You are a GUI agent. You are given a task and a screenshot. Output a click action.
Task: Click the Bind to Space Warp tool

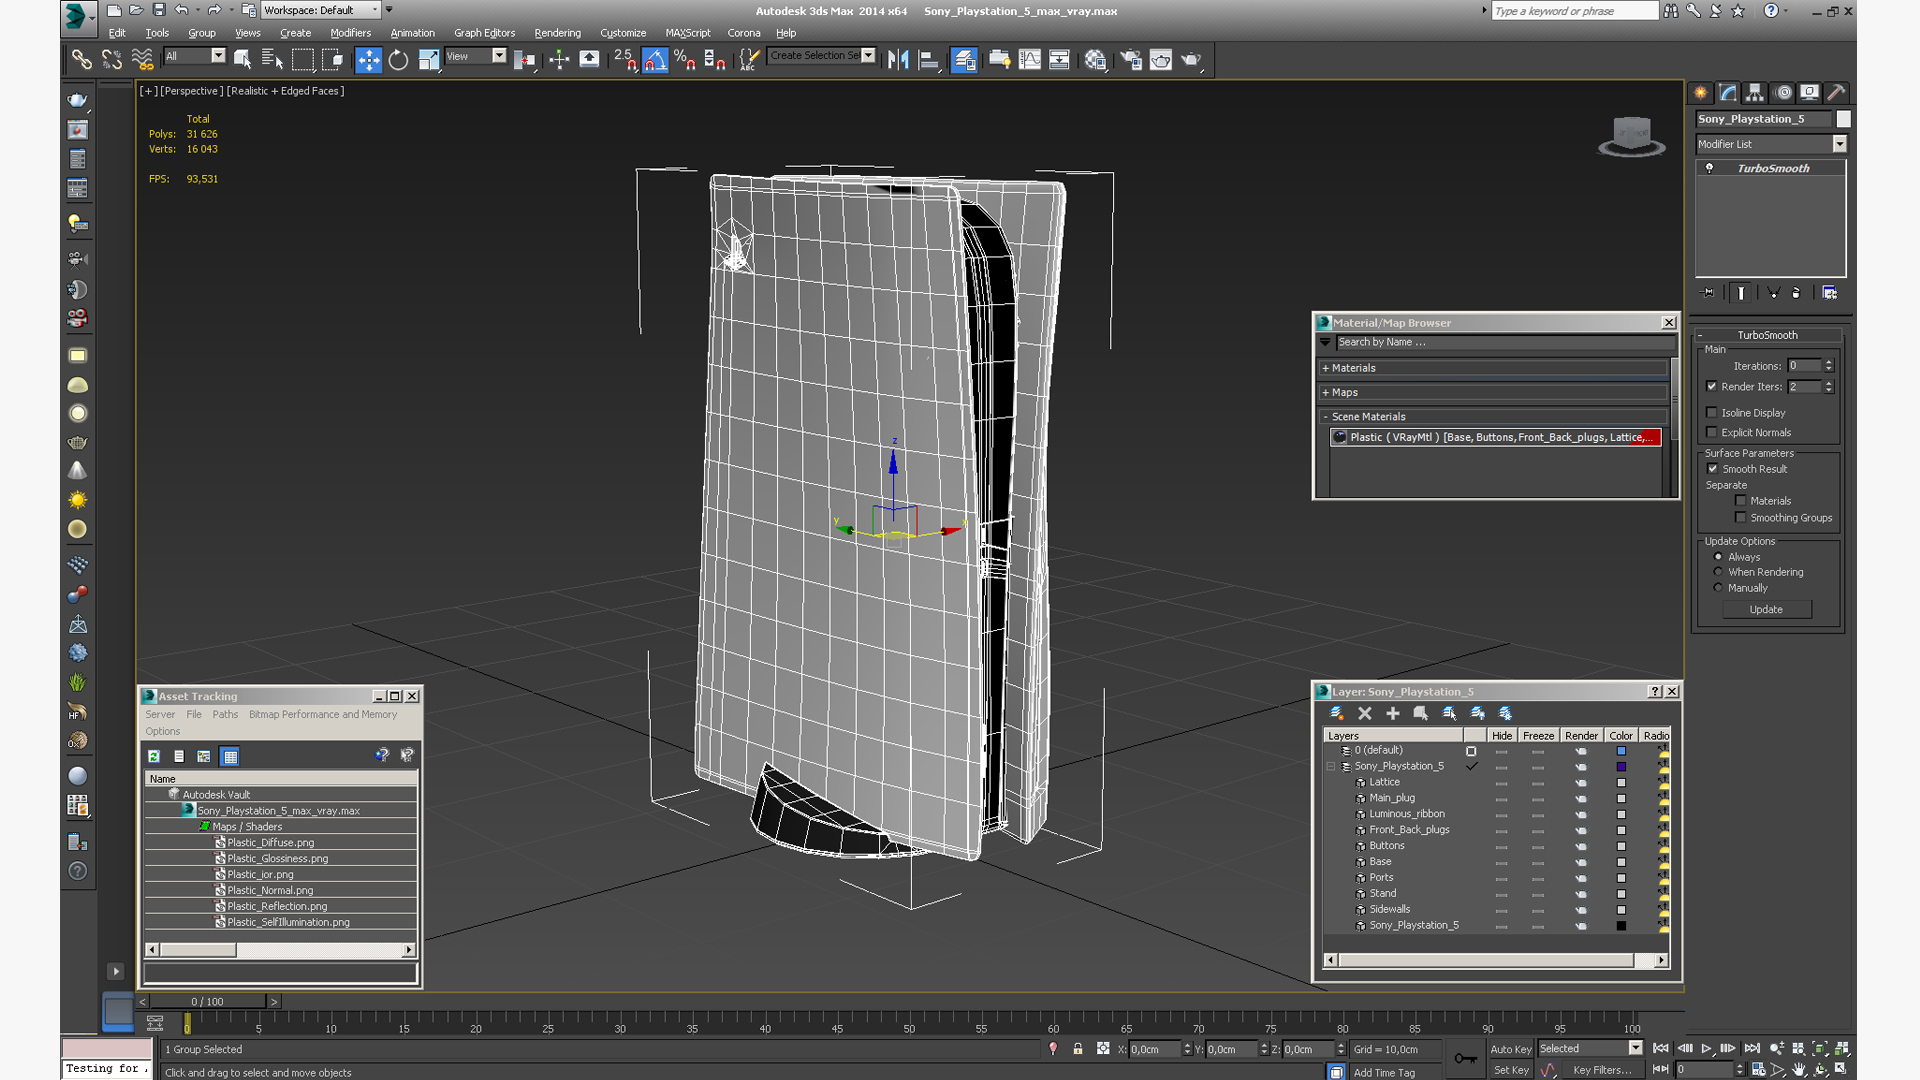pyautogui.click(x=142, y=60)
